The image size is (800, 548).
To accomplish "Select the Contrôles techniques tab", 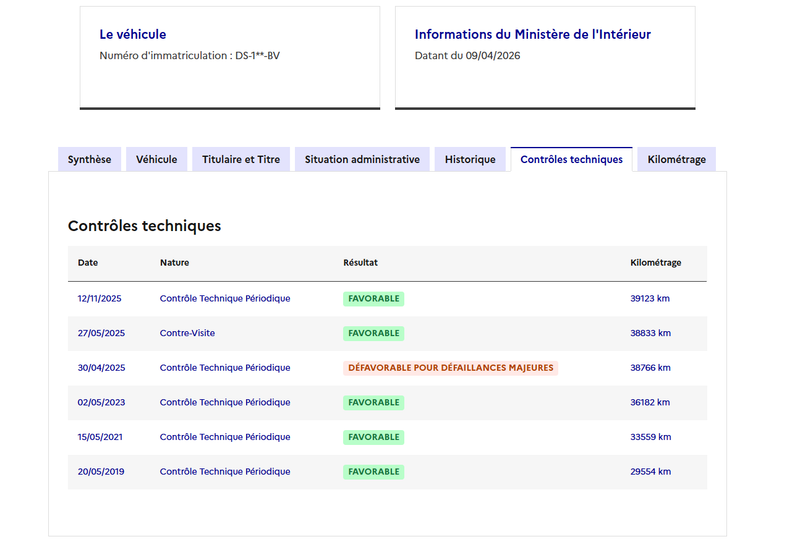I will (571, 160).
